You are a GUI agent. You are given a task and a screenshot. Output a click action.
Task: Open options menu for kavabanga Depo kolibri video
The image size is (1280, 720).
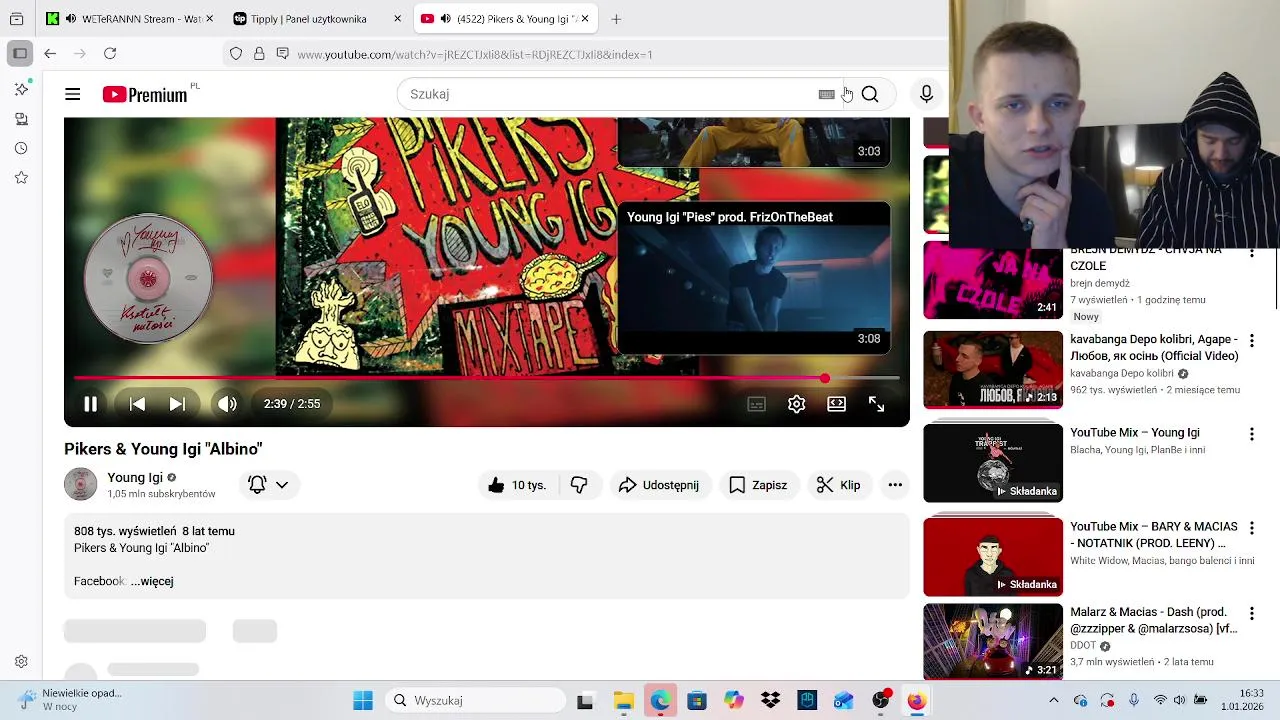[1251, 341]
